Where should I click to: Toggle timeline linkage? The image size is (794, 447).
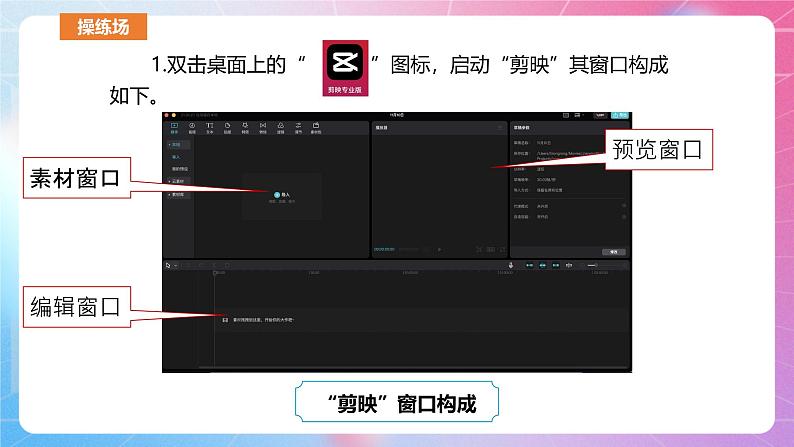pos(556,265)
